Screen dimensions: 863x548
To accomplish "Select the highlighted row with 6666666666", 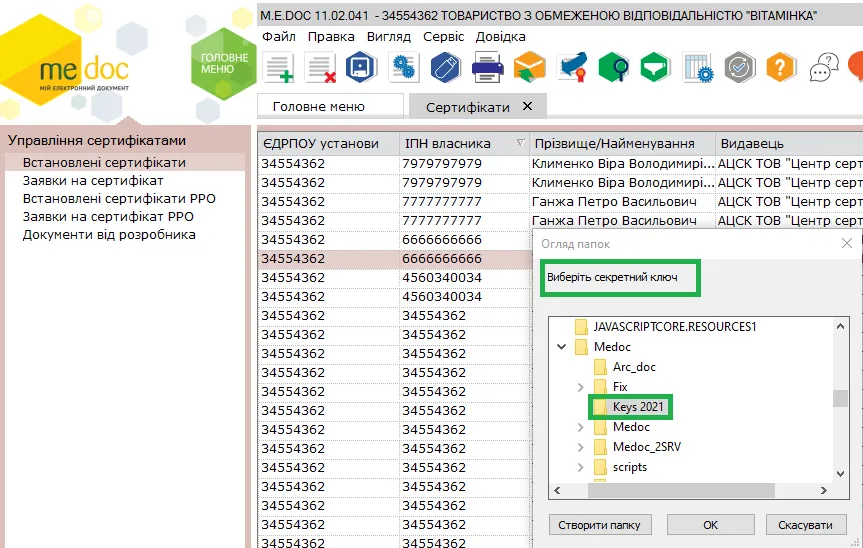I will pos(395,259).
